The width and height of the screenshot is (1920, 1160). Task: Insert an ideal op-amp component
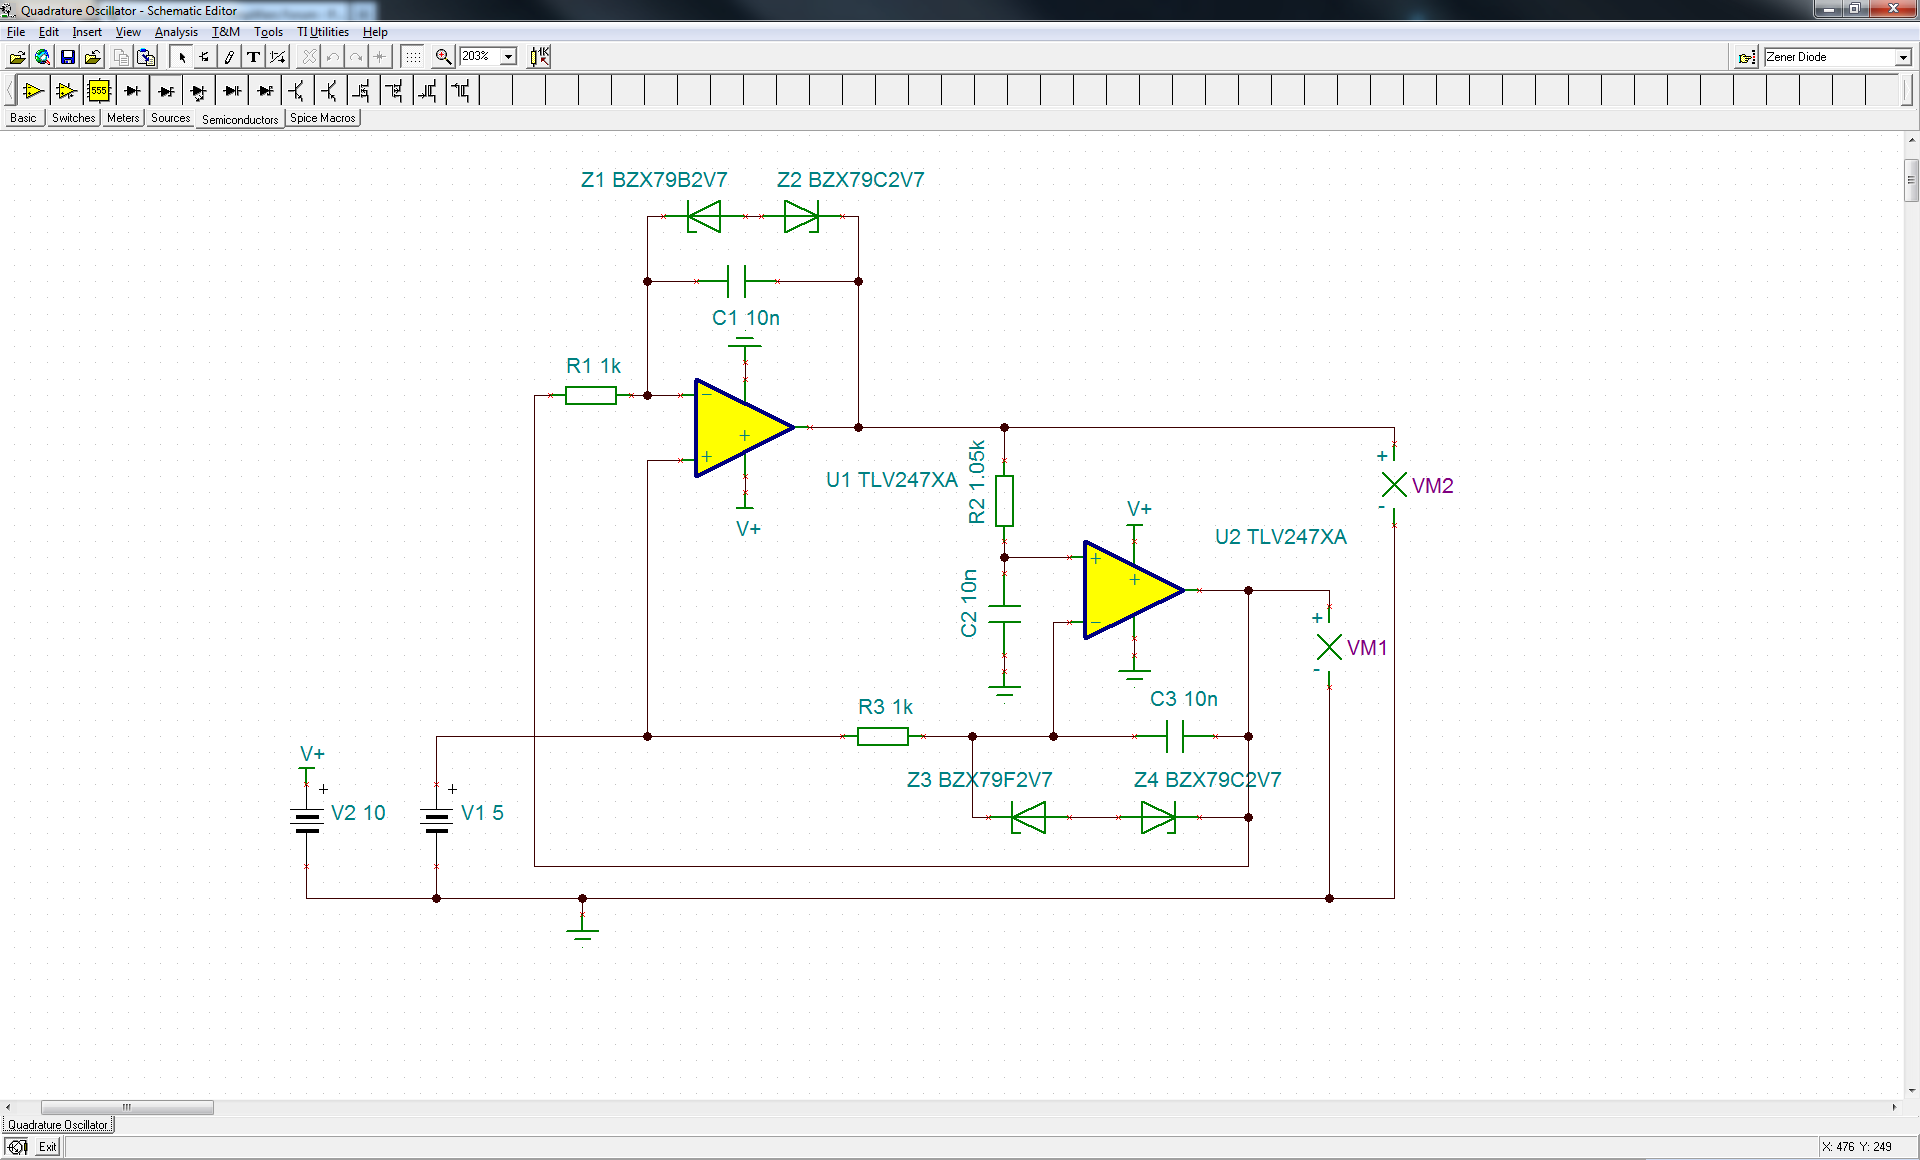coord(33,91)
